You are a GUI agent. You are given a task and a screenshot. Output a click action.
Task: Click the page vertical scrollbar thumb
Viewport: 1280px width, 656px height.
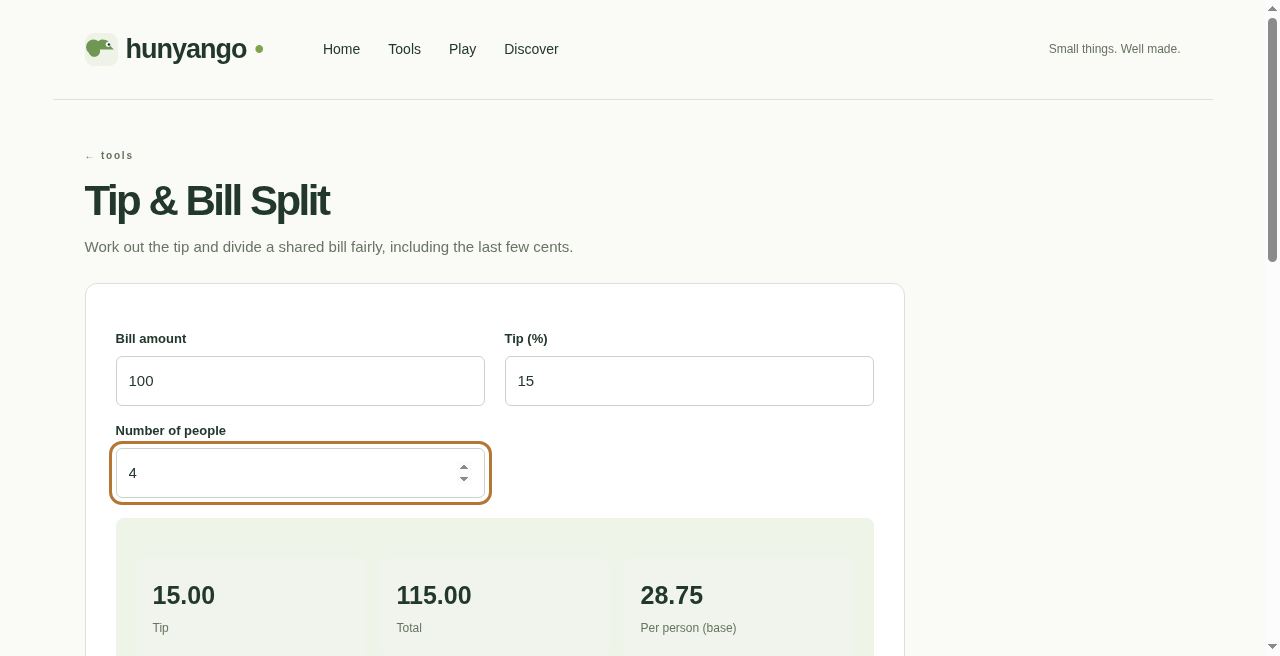coord(1272,140)
